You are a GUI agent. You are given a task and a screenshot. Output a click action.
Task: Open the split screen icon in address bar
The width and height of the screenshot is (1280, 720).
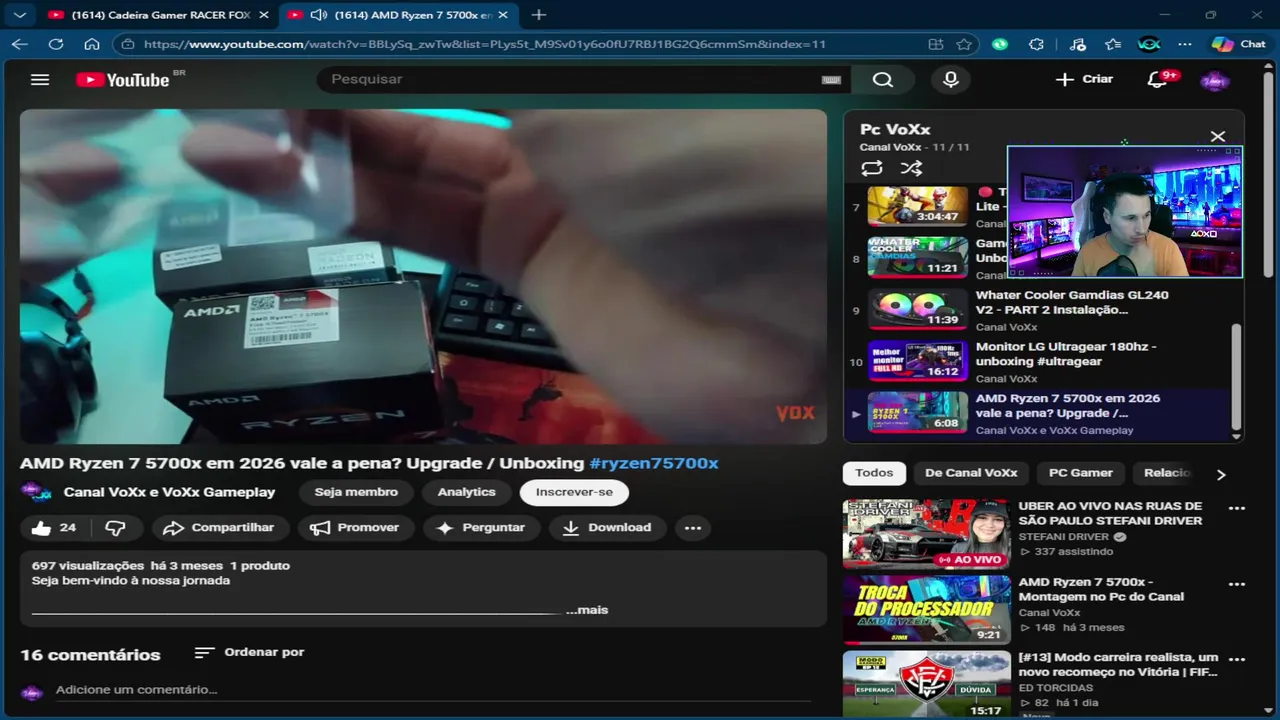pos(936,44)
